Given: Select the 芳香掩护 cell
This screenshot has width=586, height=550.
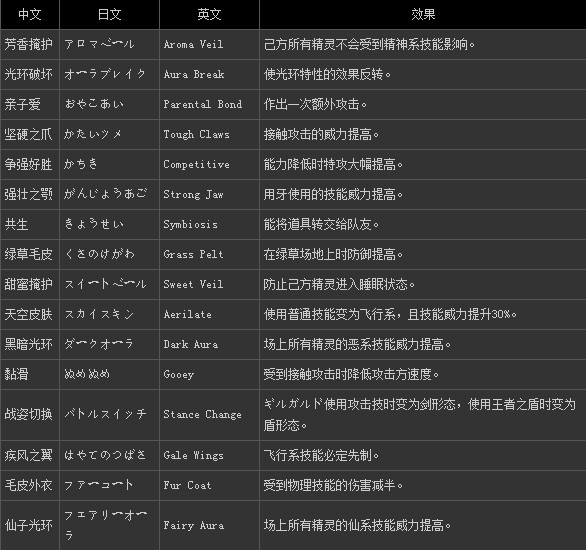Looking at the screenshot, I should coord(30,44).
